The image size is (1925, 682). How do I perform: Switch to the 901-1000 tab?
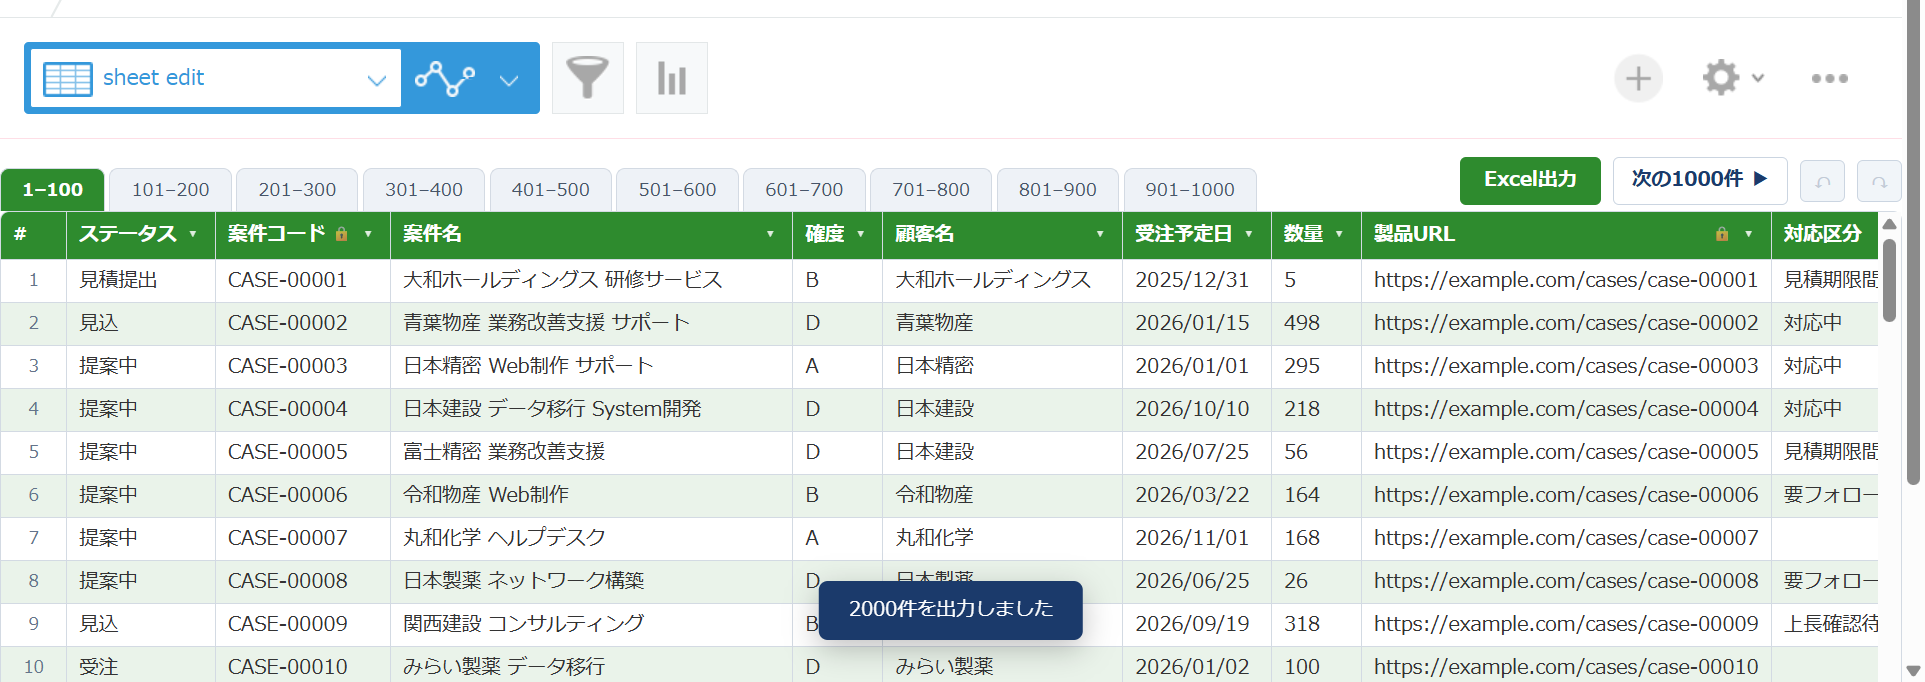point(1190,190)
